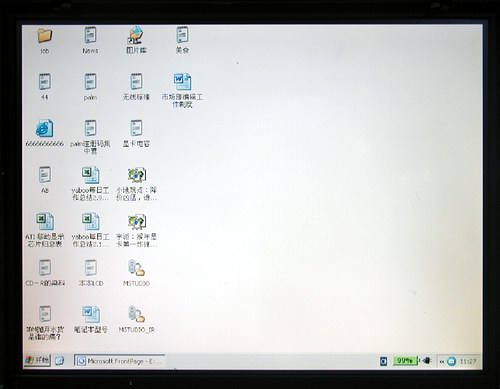This screenshot has height=389, width=500.
Task: Expand the hidden system tray icons
Action: coord(442,361)
